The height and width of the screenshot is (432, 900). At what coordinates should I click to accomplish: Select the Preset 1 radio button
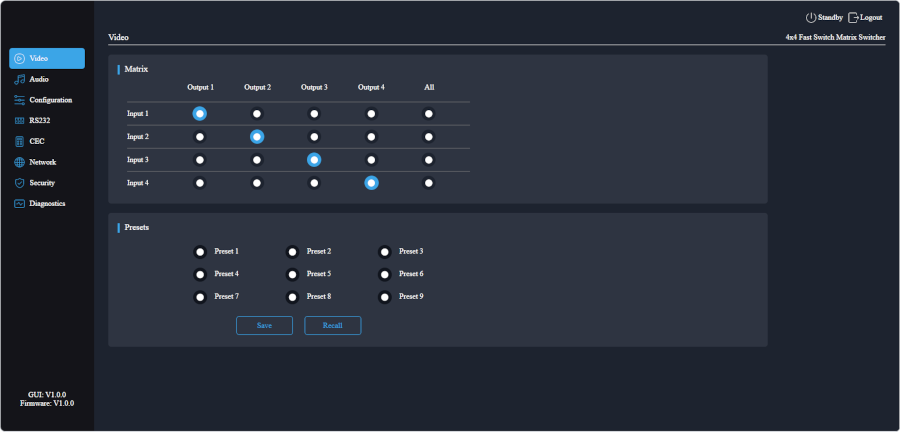click(200, 252)
